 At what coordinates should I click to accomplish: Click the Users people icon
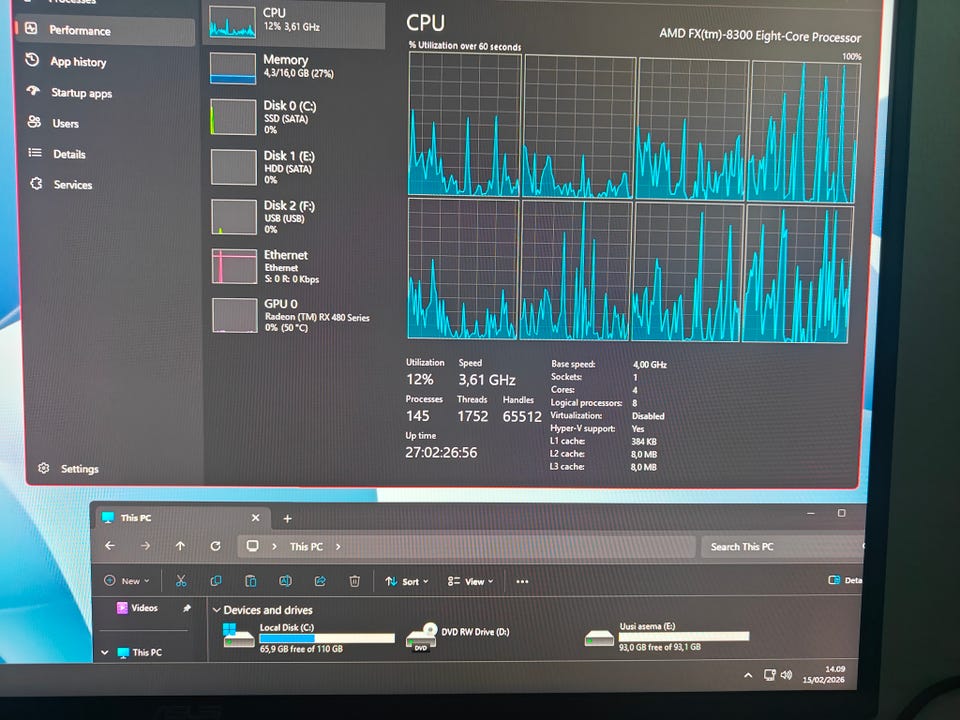[x=34, y=122]
